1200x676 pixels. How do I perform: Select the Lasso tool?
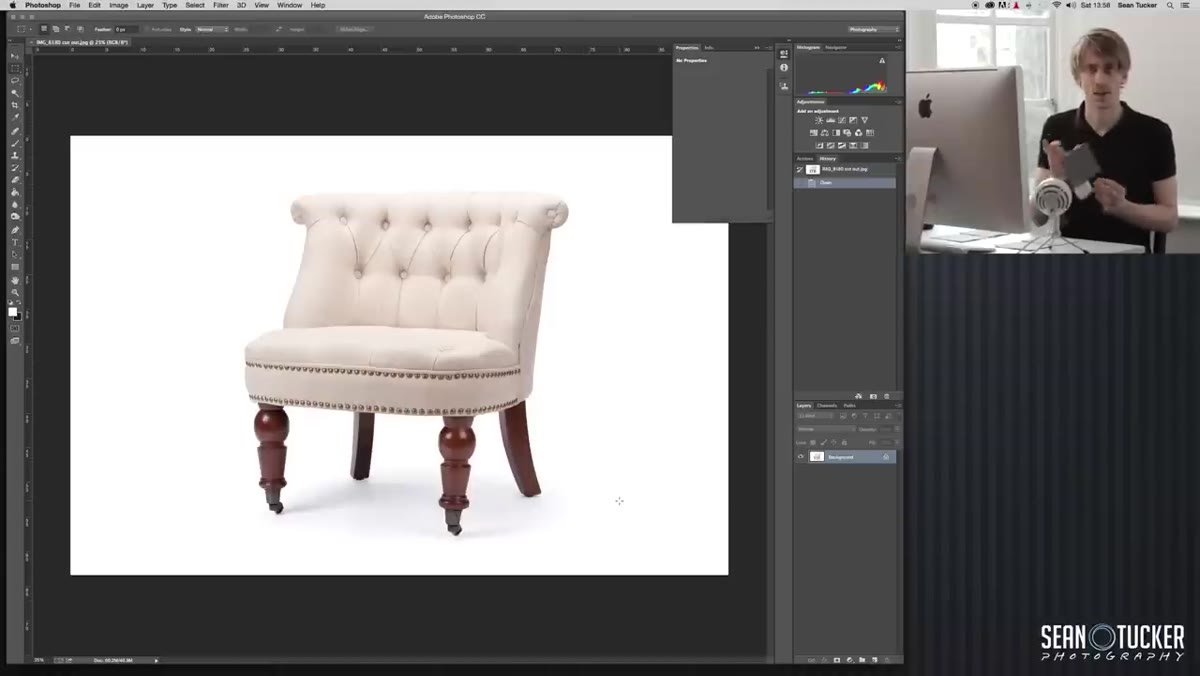[x=15, y=79]
